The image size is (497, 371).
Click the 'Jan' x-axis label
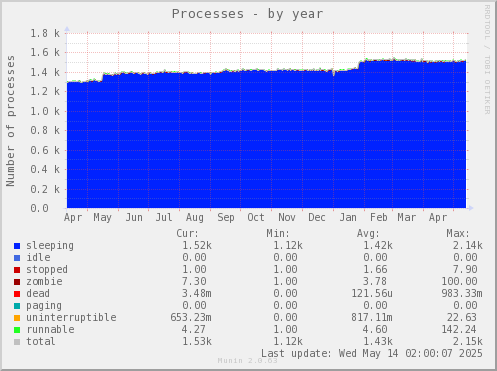[x=348, y=218]
